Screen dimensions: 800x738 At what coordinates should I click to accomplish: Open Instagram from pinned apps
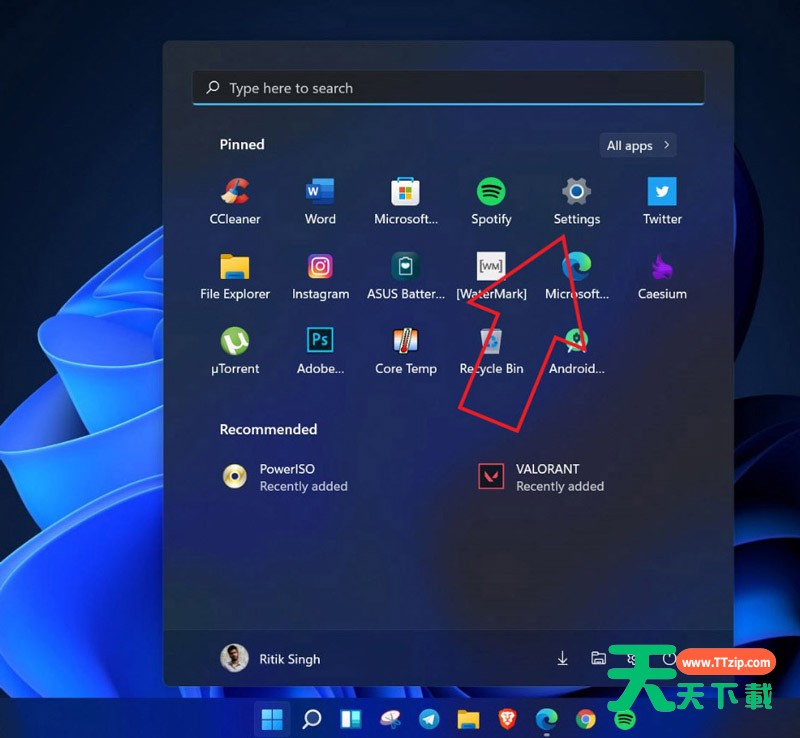tap(320, 275)
